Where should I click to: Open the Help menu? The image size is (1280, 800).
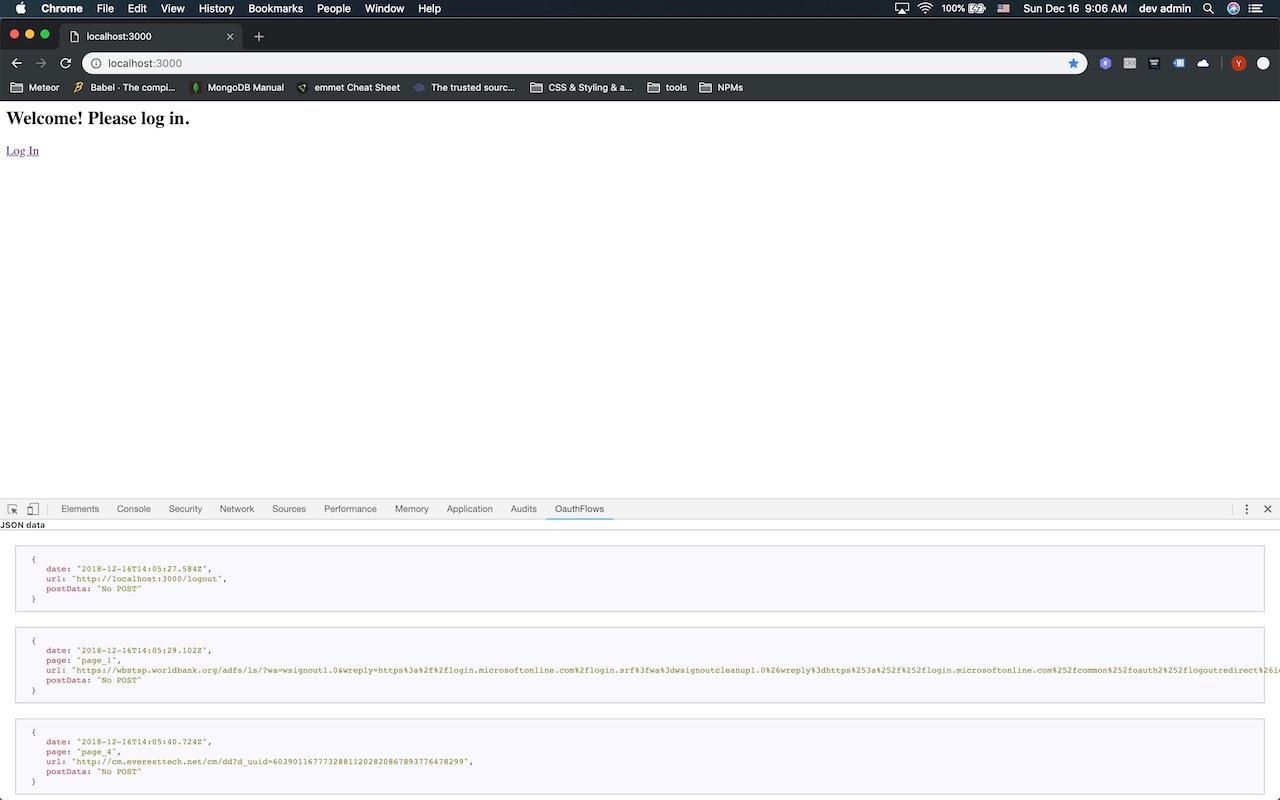429,8
